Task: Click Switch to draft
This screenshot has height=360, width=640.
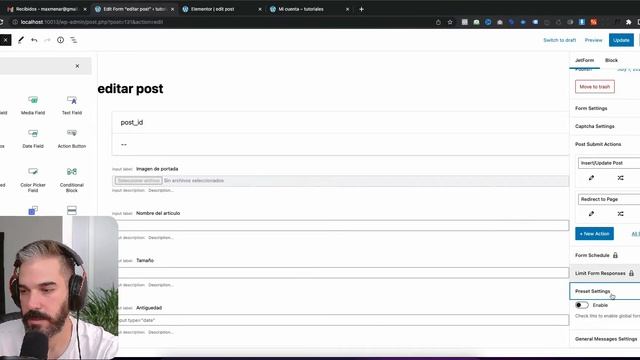Action: click(x=560, y=40)
